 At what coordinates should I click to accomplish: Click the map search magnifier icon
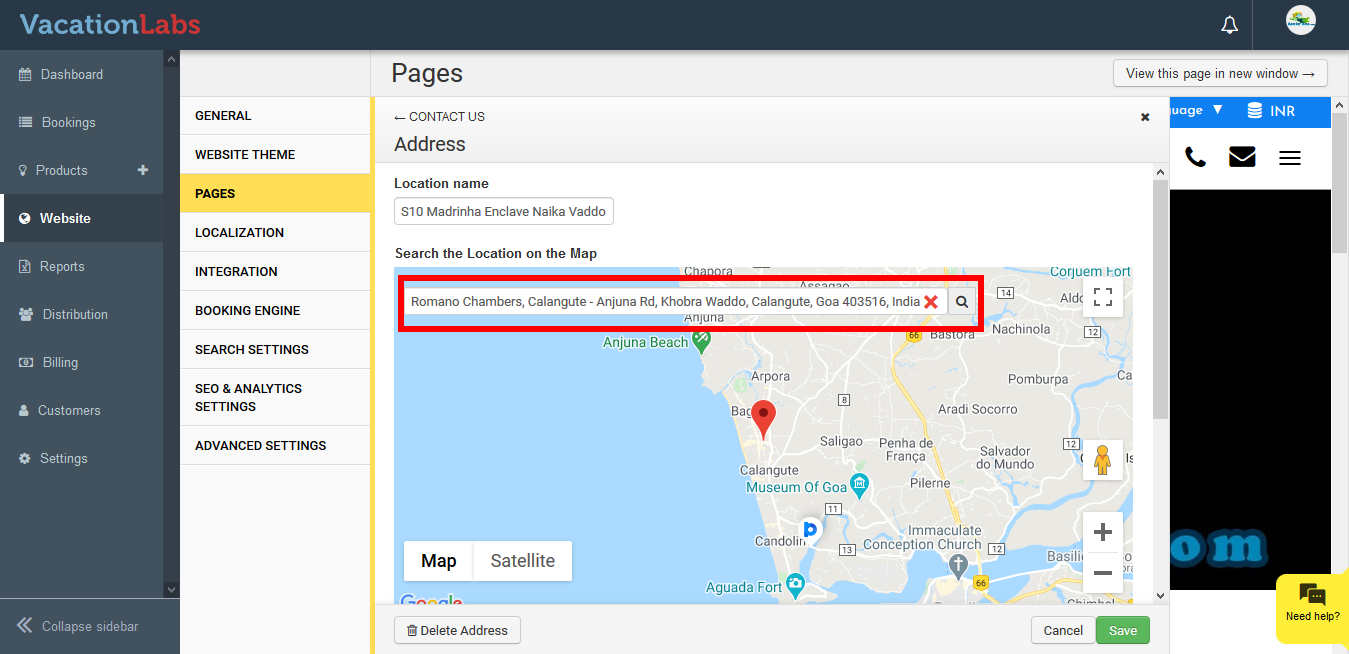tap(962, 301)
